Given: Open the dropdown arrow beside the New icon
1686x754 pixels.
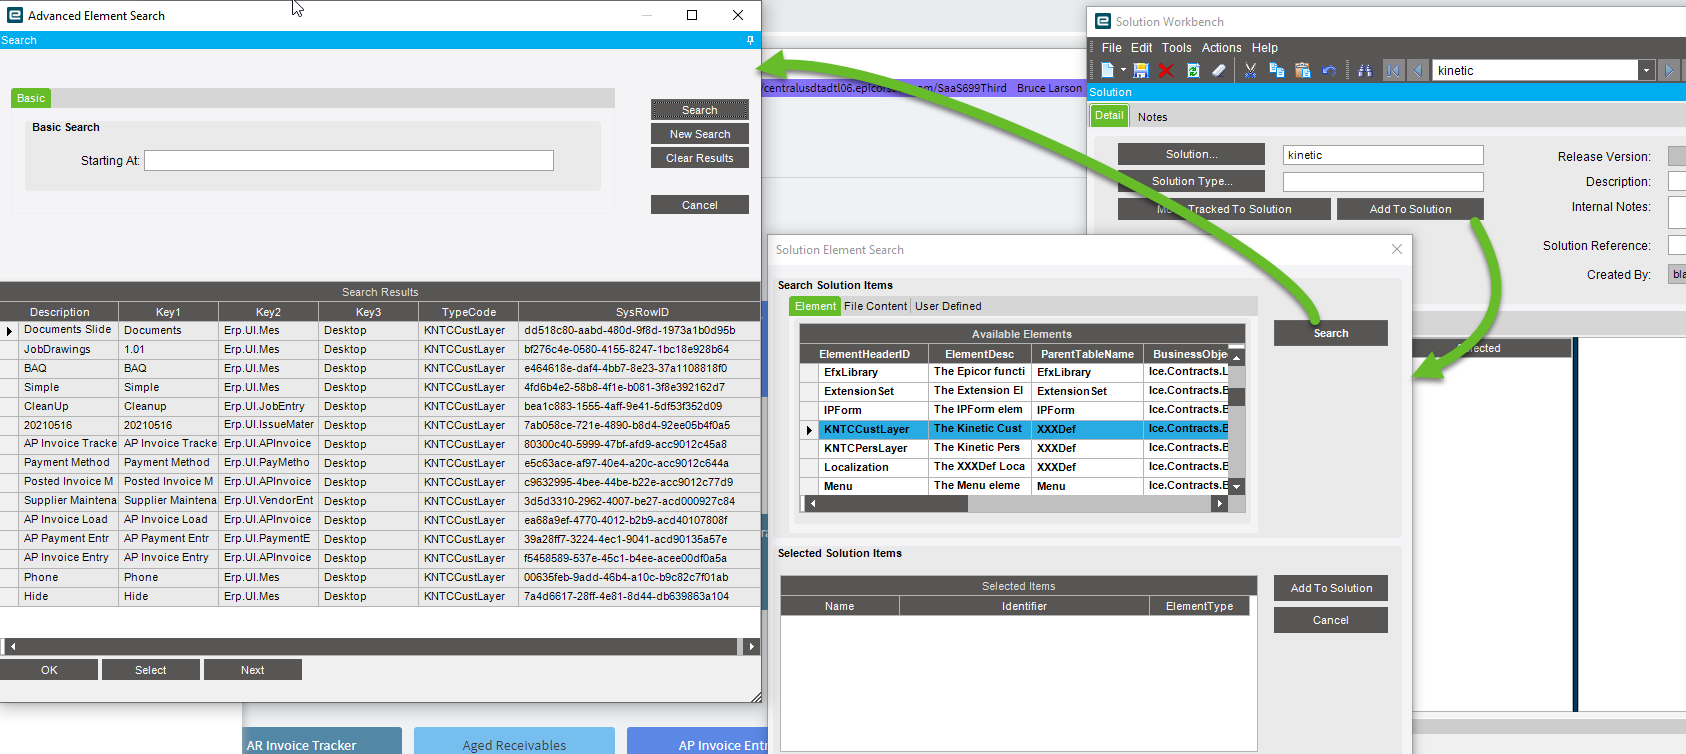Looking at the screenshot, I should 1123,70.
